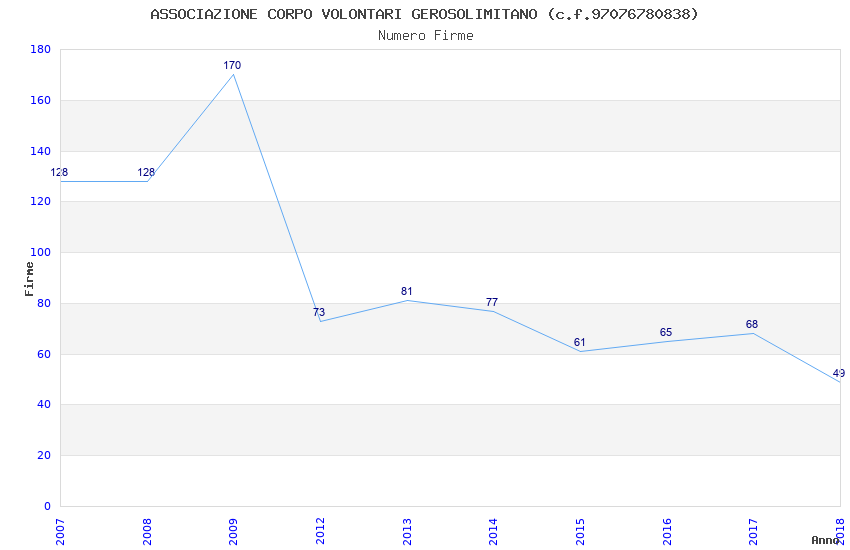Viewport: 850px width, 550px height.
Task: Select the 128 data label at 2007
Action: tap(59, 172)
